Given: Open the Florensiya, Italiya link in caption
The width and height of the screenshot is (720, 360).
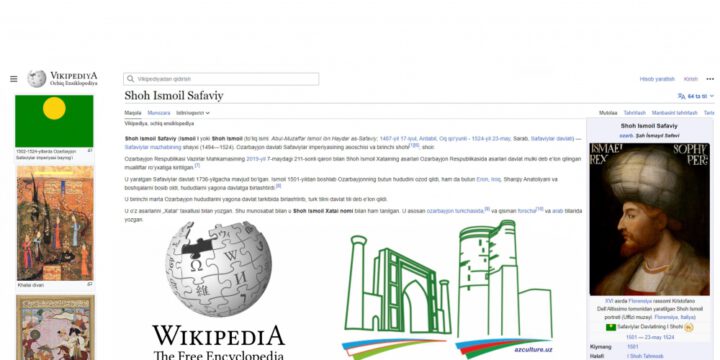Looking at the screenshot, I should click(x=675, y=317).
